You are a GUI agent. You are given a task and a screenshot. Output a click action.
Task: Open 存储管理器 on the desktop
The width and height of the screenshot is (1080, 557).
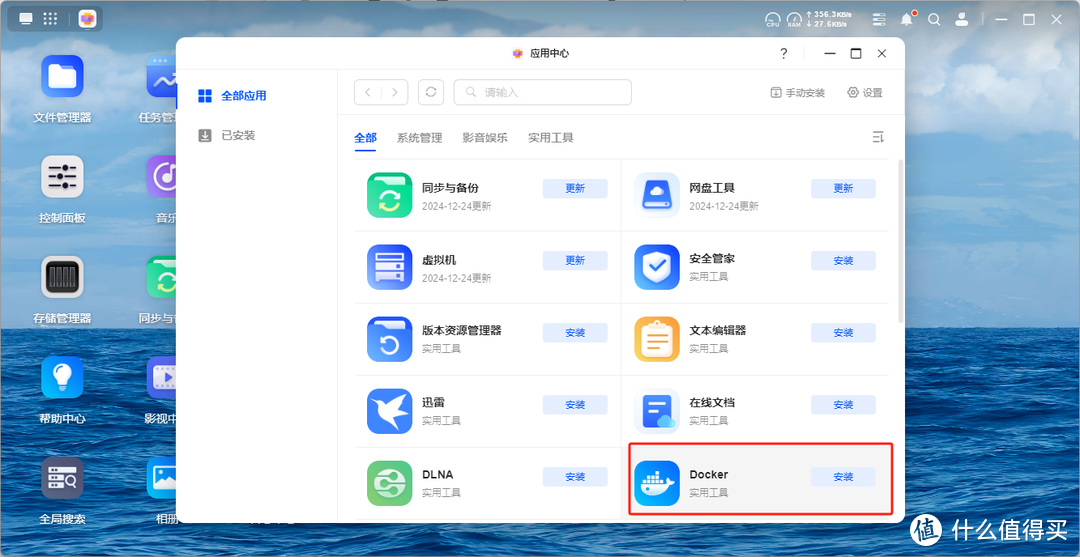62,277
